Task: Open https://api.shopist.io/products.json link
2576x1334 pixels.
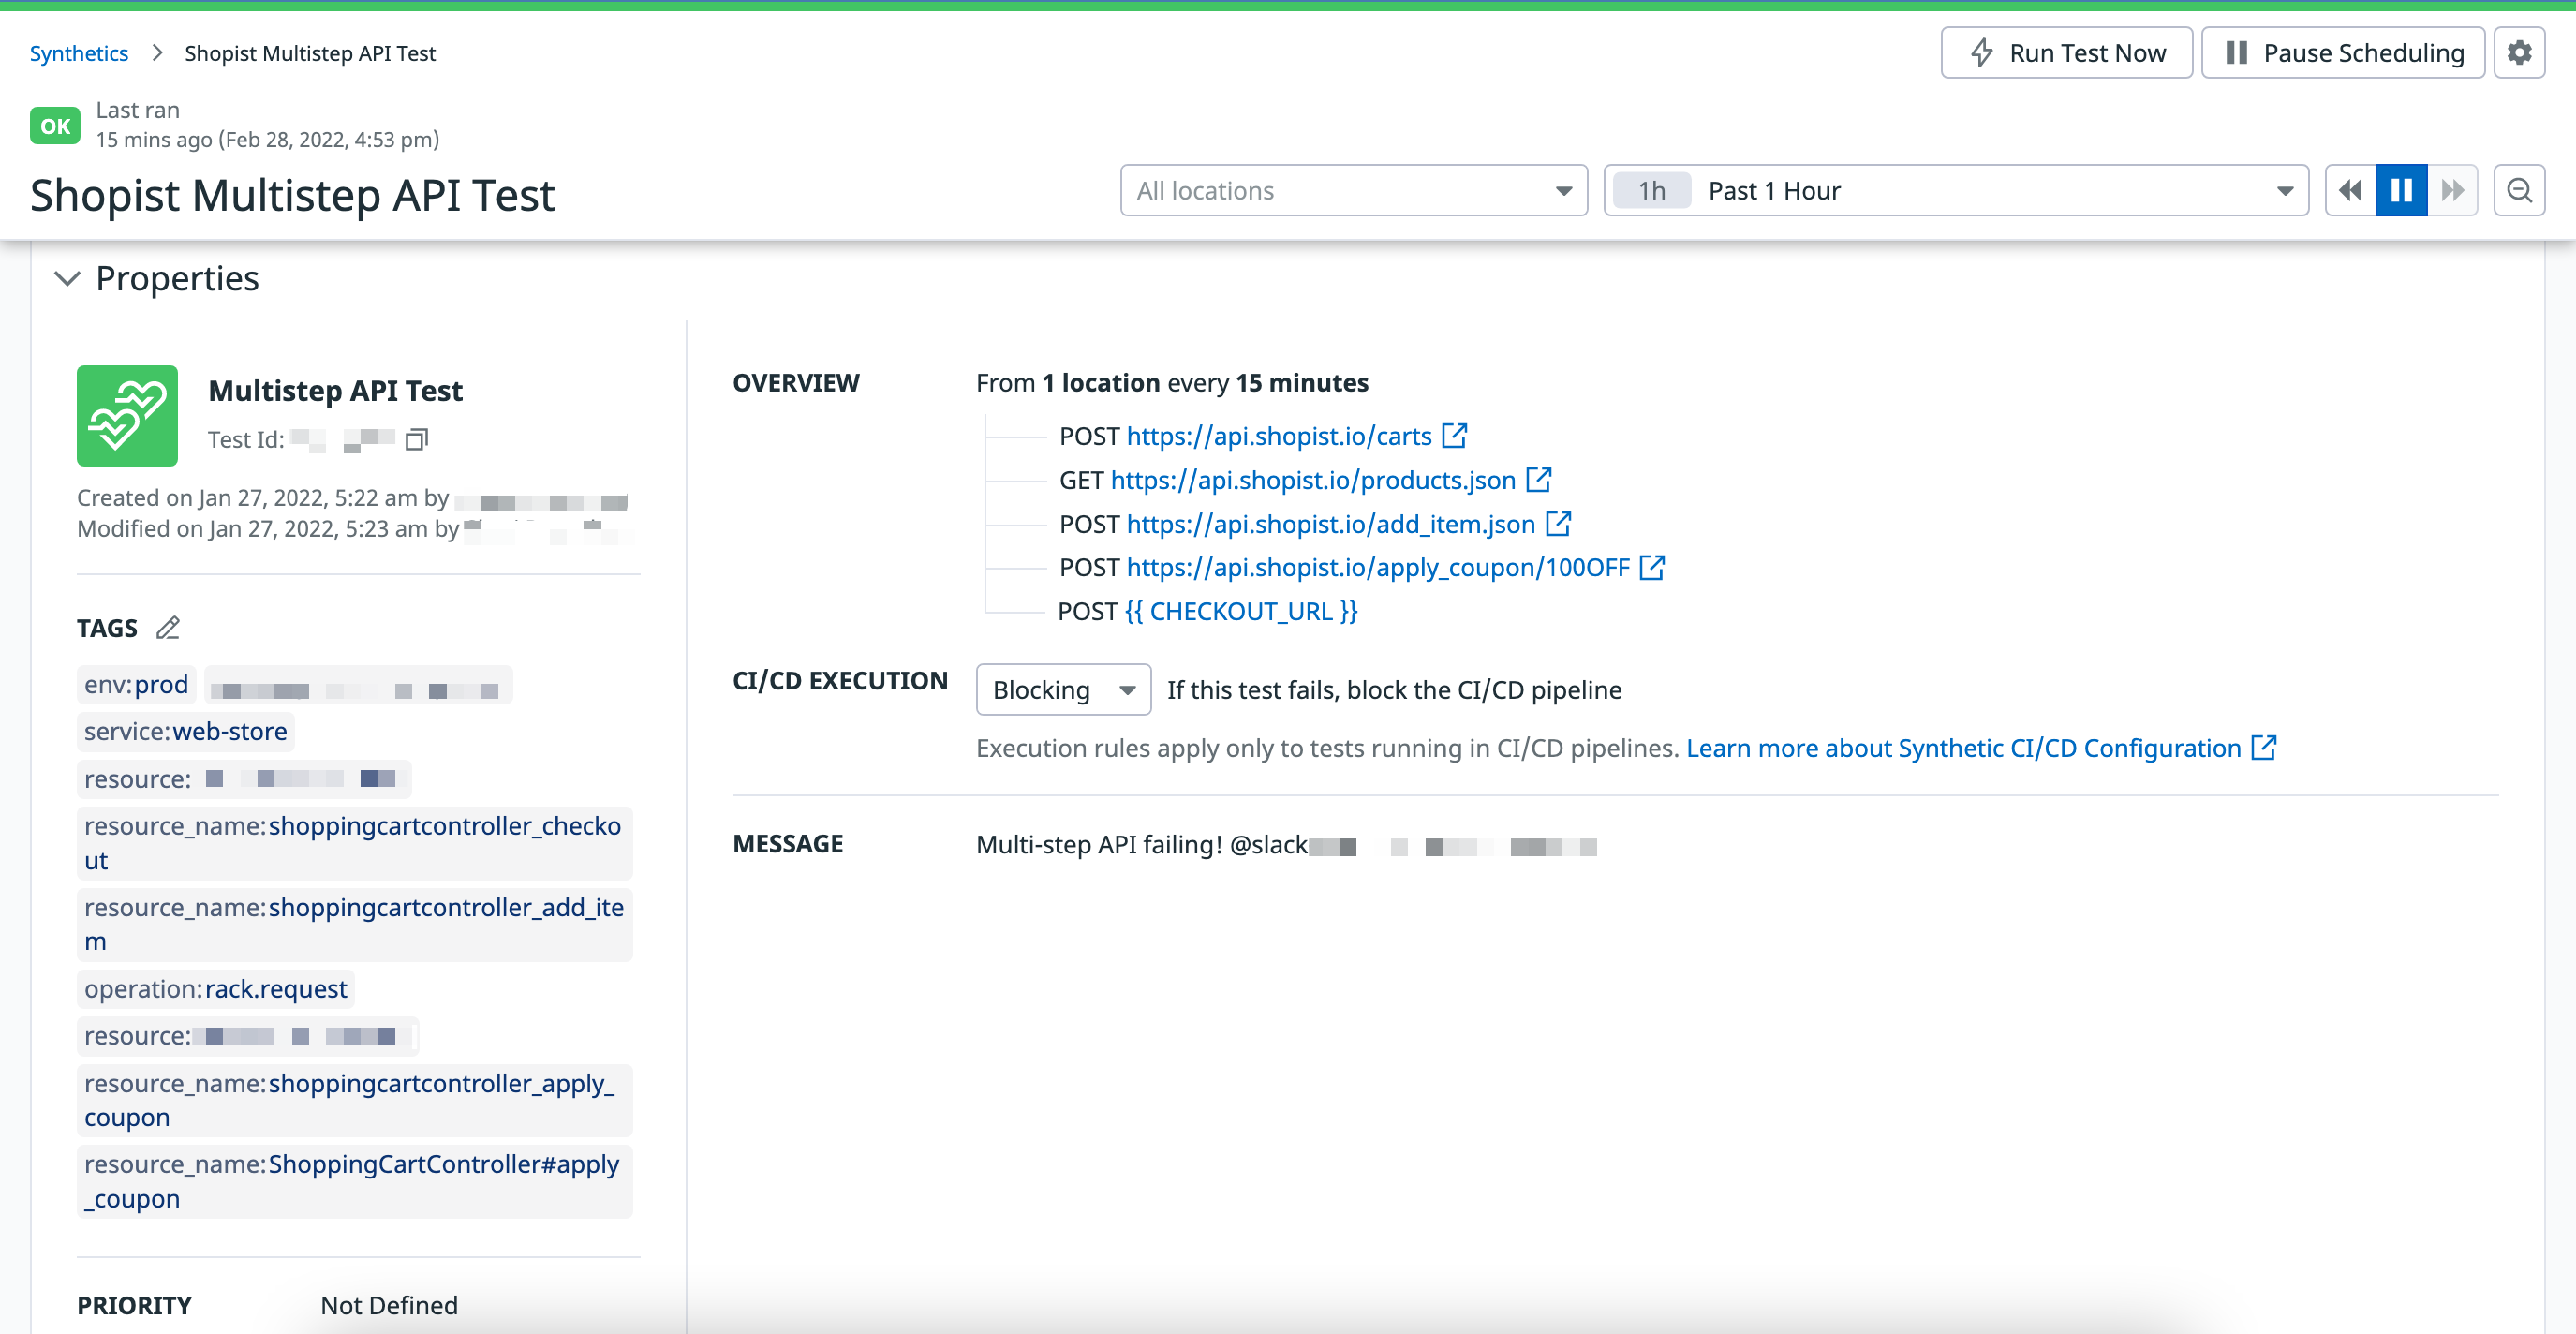Action: [x=1313, y=480]
